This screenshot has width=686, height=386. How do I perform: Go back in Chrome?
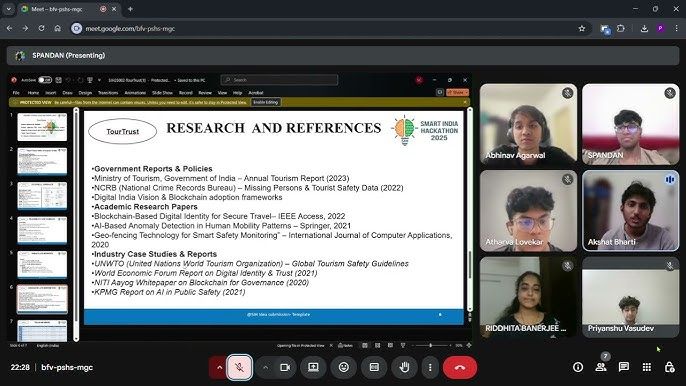[x=9, y=28]
